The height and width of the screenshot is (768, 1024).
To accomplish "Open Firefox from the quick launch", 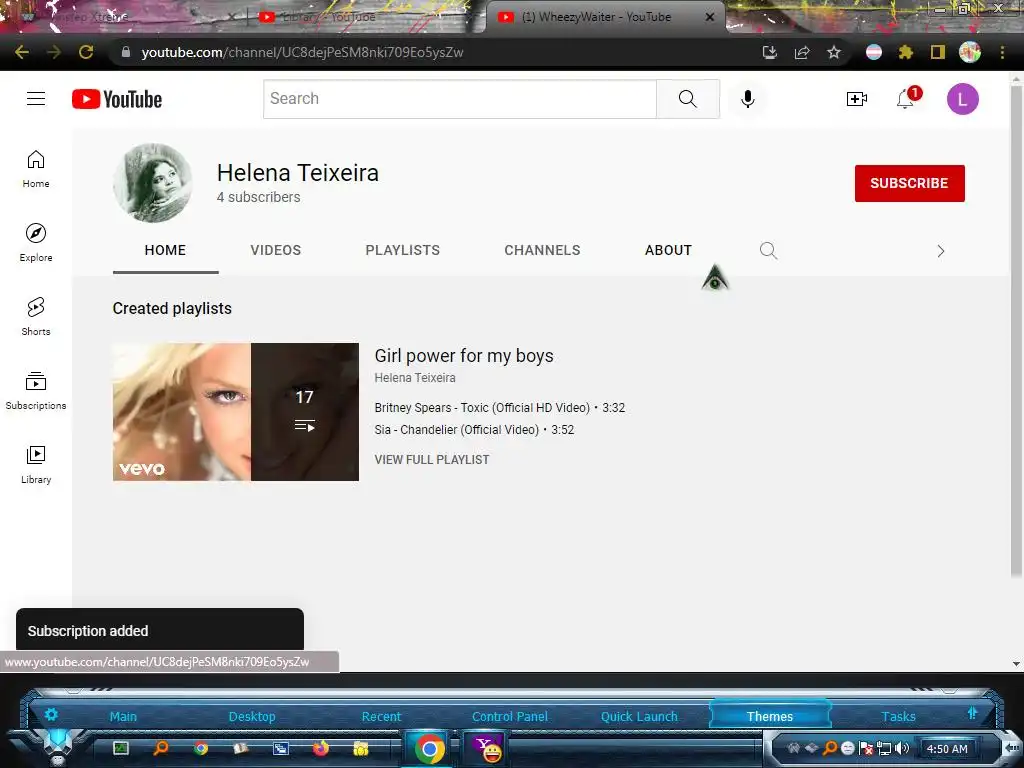I will (321, 748).
